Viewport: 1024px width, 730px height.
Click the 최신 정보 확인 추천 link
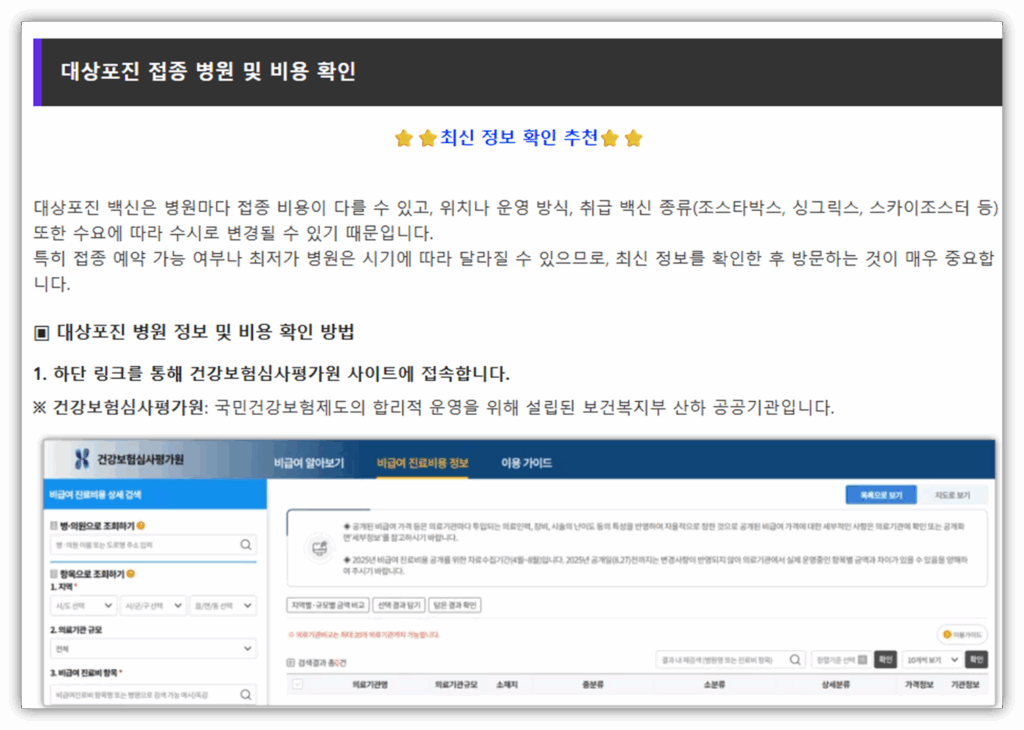click(x=519, y=137)
